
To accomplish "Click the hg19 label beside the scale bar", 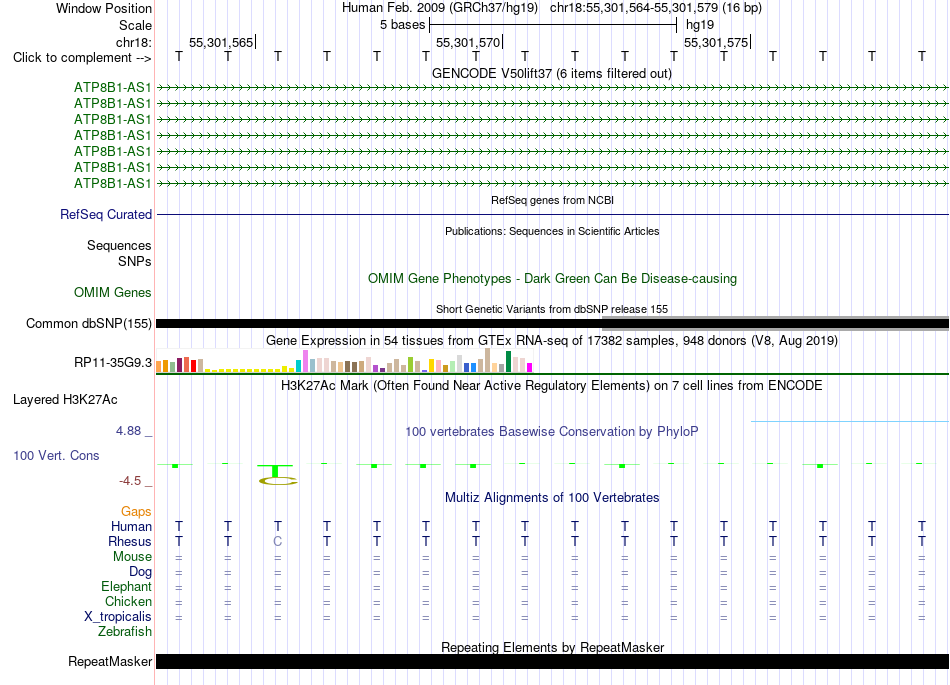I will coord(700,25).
